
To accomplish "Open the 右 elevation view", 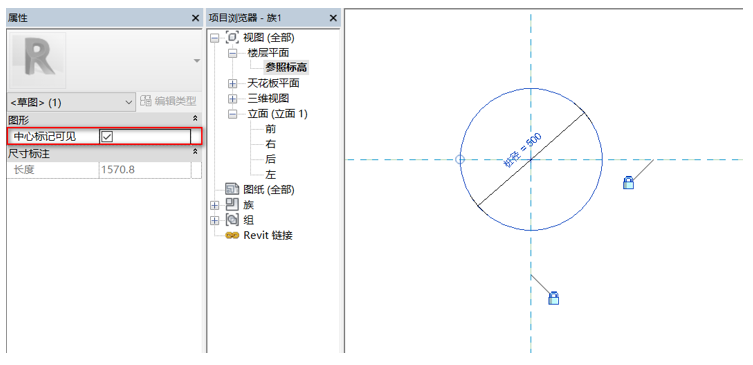I will tap(270, 144).
